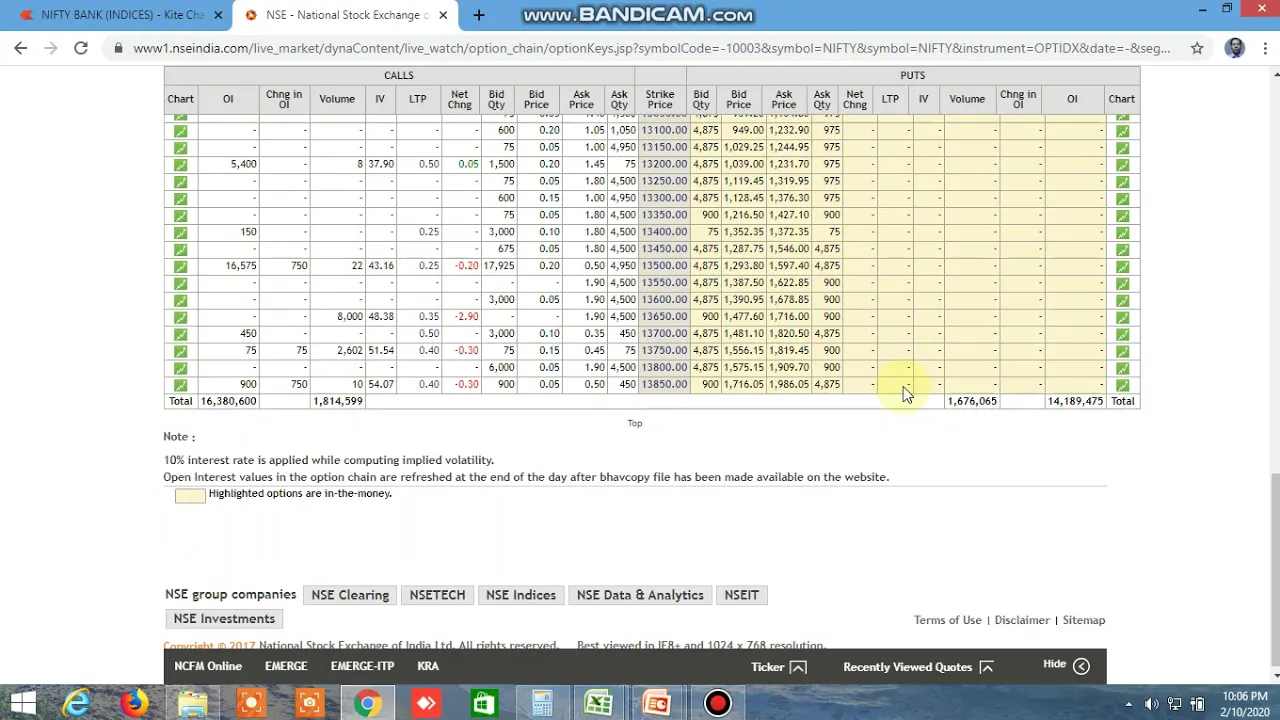The width and height of the screenshot is (1280, 720).
Task: Open chart icon for call strike 13650.00
Action: point(180,317)
